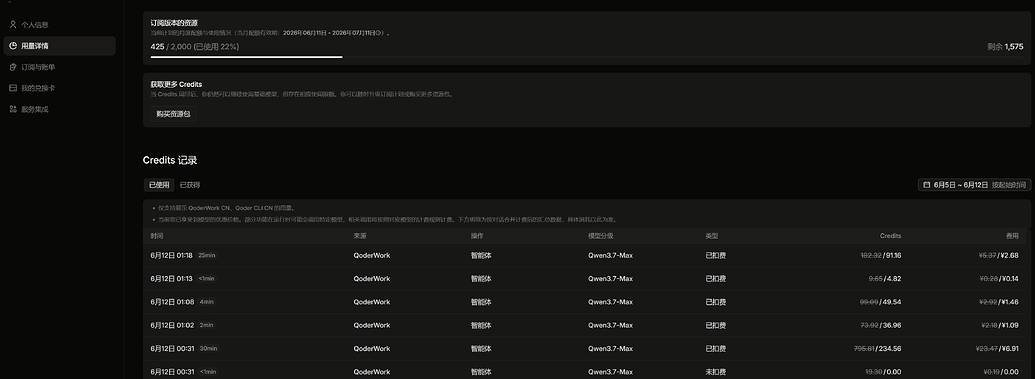Image resolution: width=1035 pixels, height=379 pixels.
Task: Click the 个人信息 person icon in sidebar
Action: 13,24
